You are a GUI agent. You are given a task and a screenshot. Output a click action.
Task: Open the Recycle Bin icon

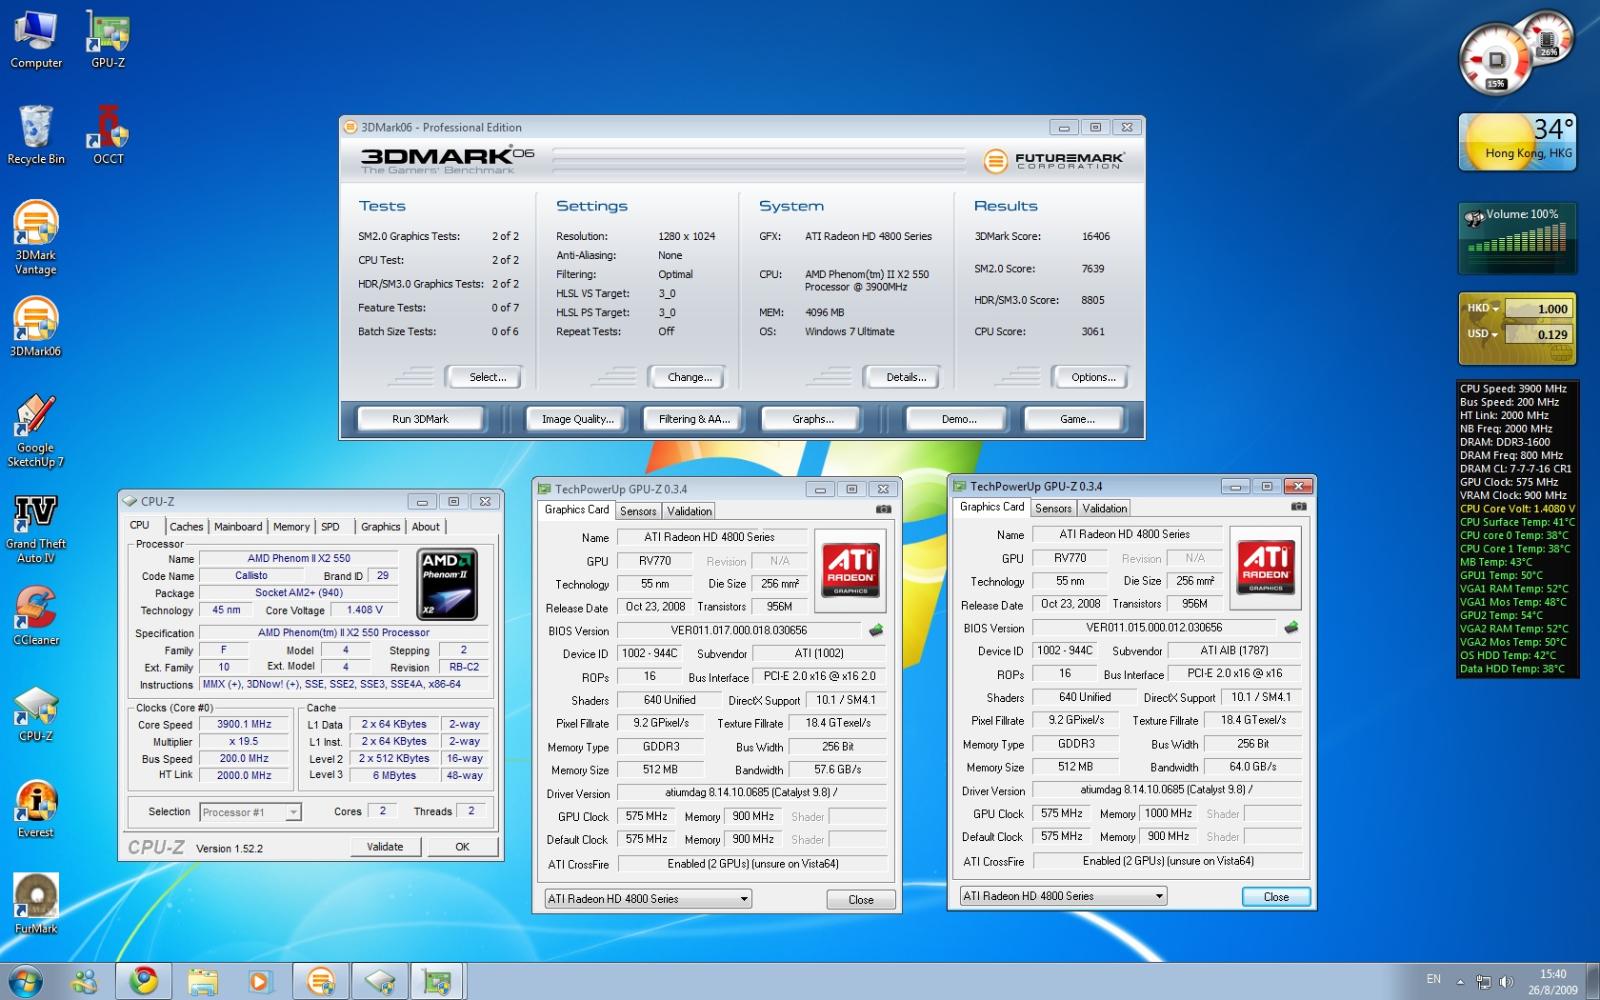coord(36,135)
